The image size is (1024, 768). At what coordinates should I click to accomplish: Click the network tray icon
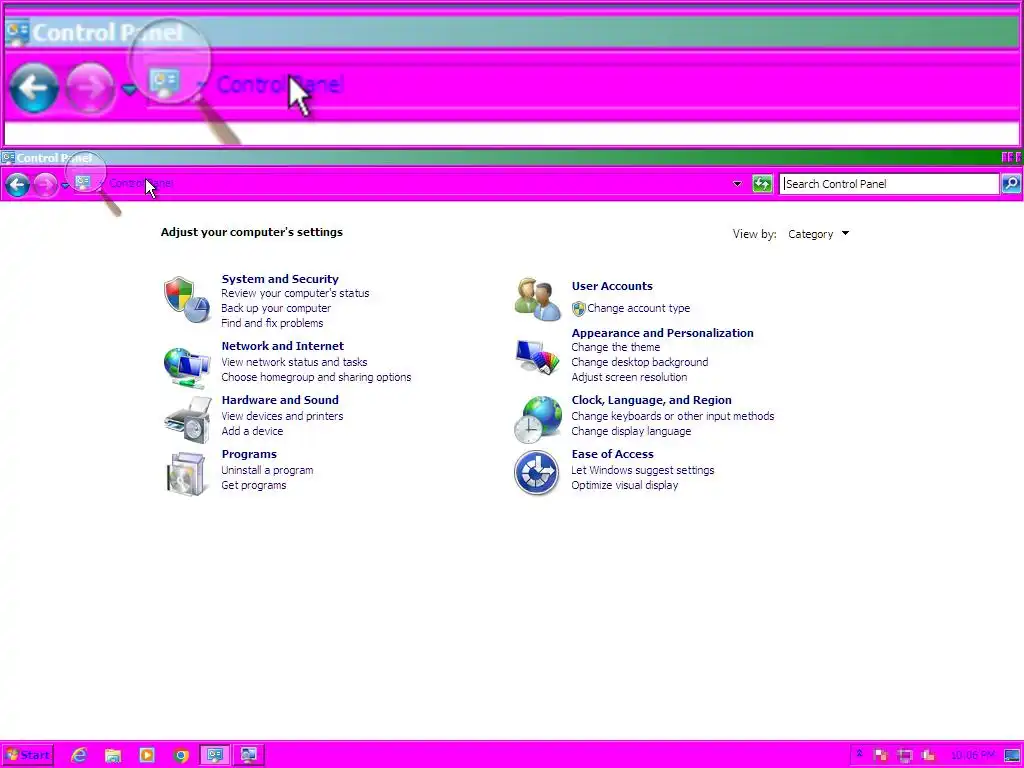(904, 756)
